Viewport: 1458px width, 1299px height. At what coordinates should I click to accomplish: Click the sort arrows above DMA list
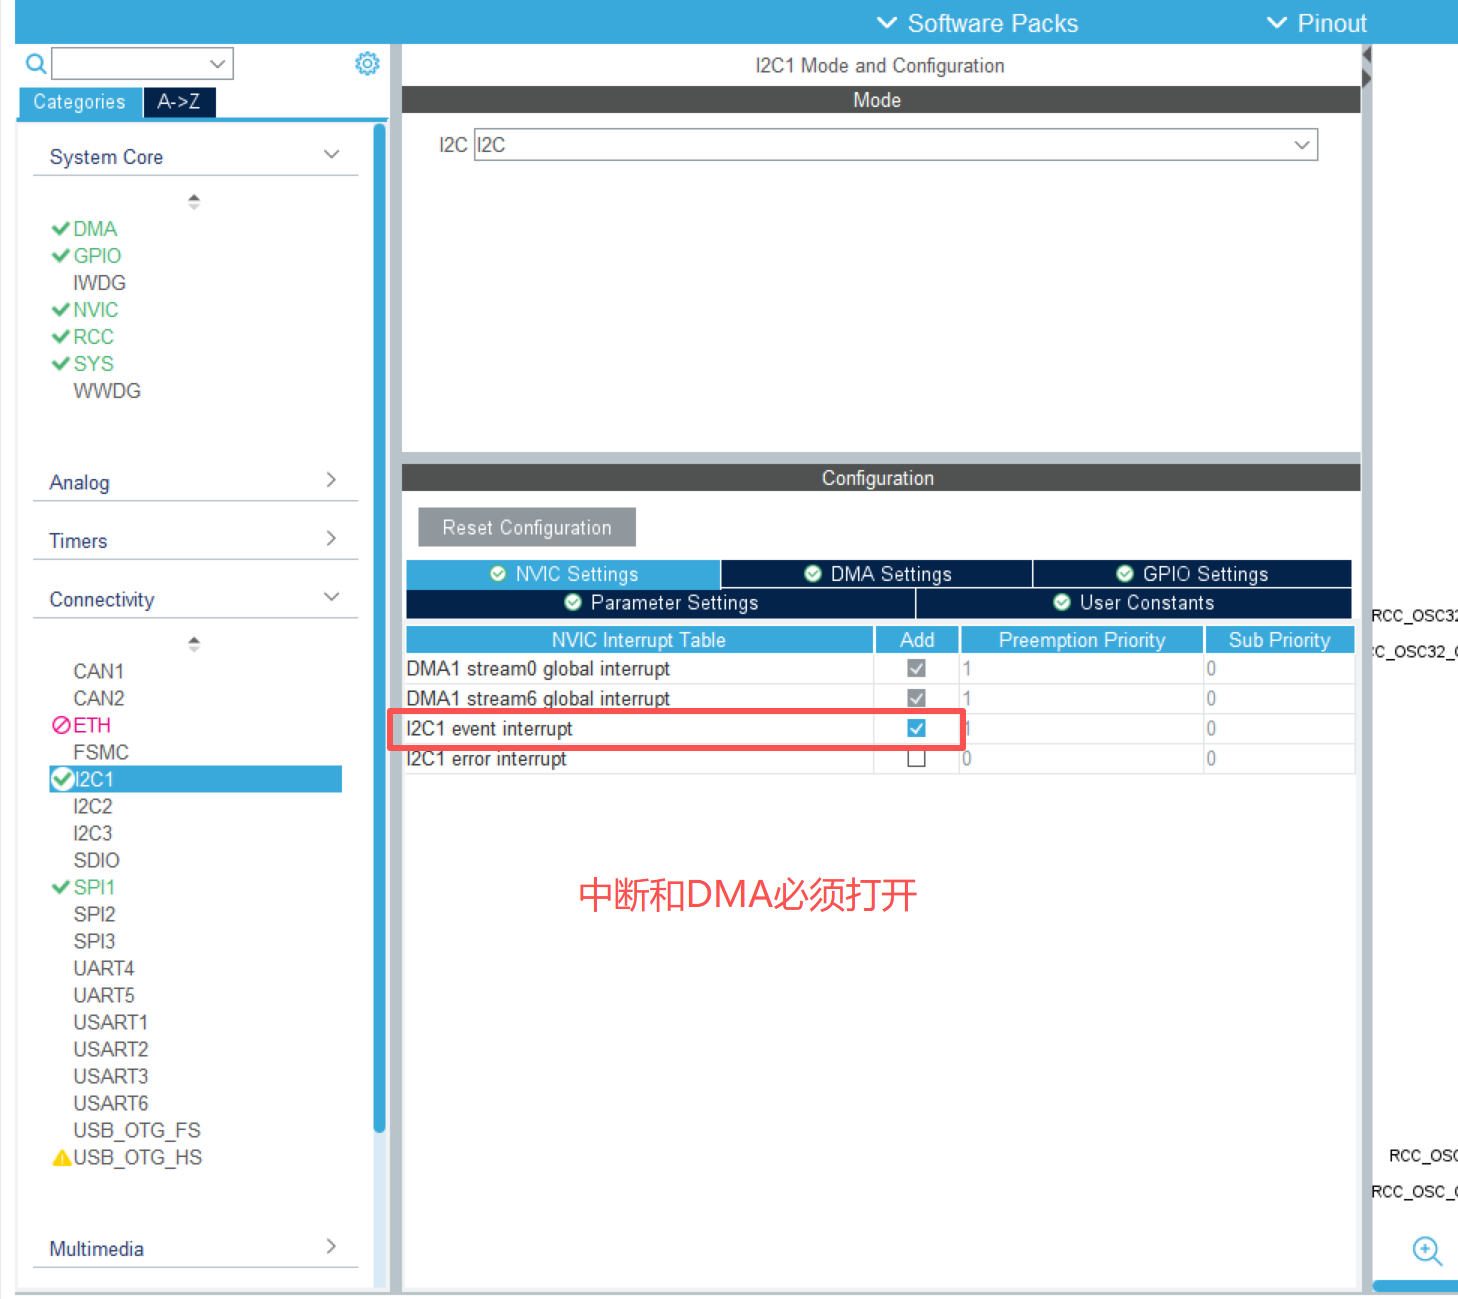click(194, 201)
